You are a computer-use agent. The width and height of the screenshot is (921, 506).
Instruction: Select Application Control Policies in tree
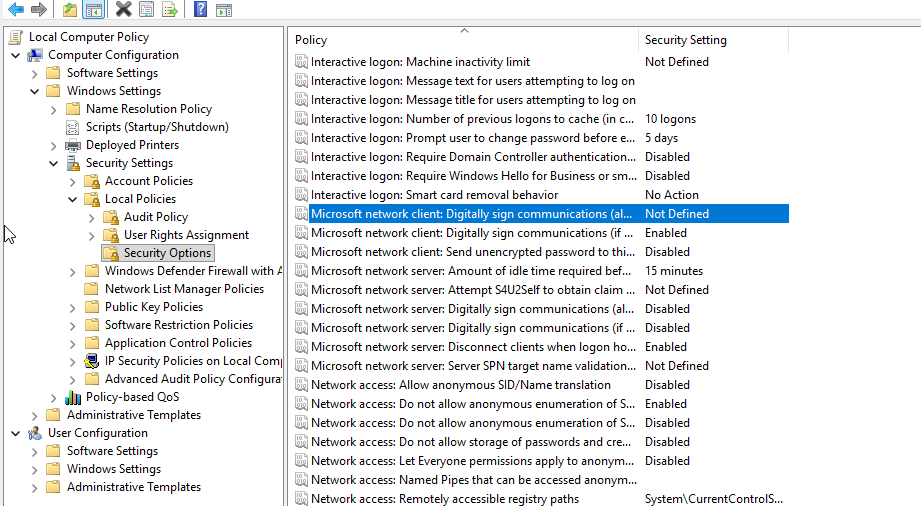point(178,343)
